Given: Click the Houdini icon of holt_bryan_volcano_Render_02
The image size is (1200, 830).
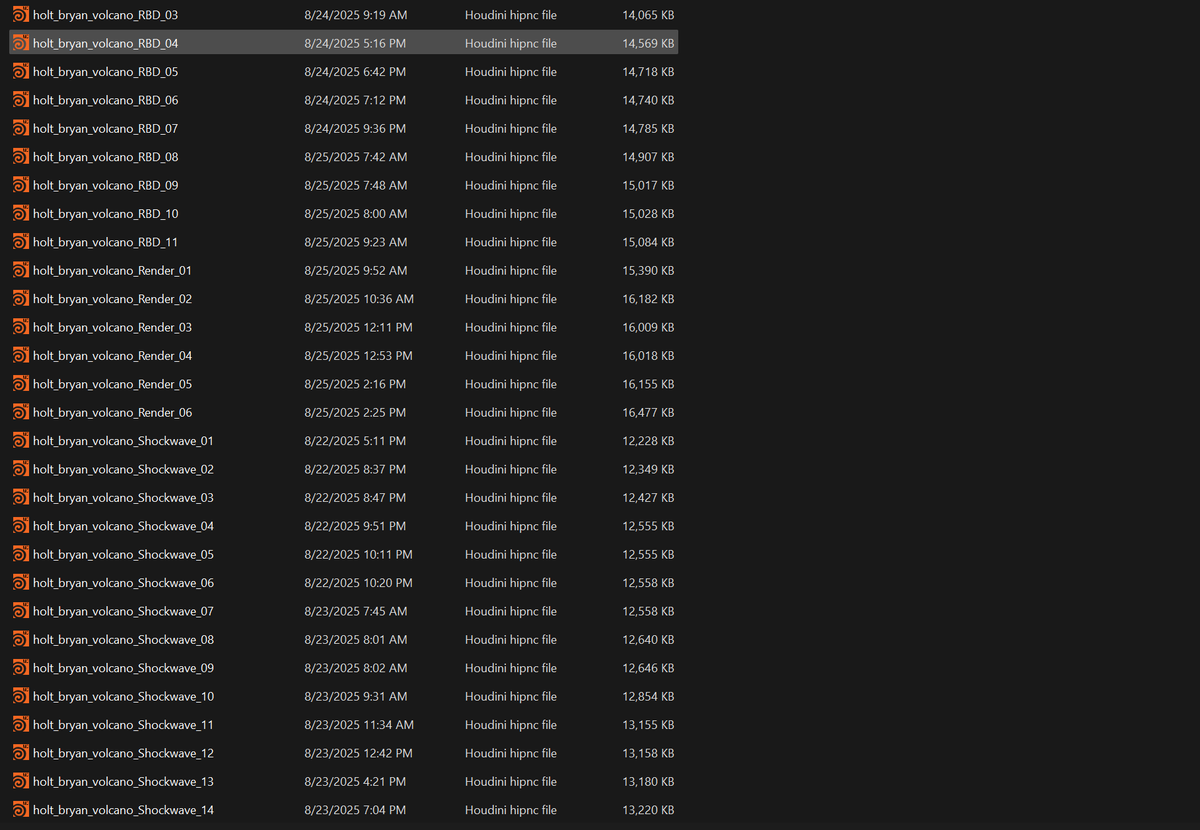Looking at the screenshot, I should [x=21, y=299].
